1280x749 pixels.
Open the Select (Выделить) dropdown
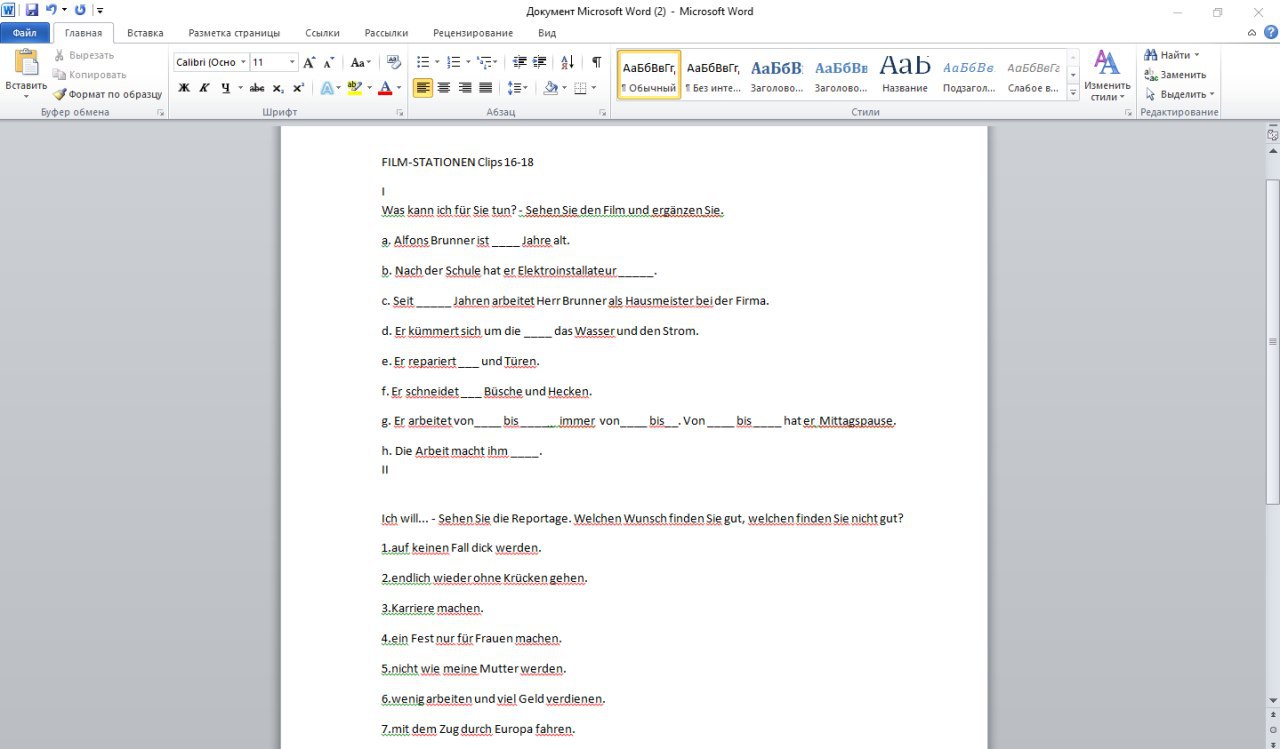(1180, 94)
